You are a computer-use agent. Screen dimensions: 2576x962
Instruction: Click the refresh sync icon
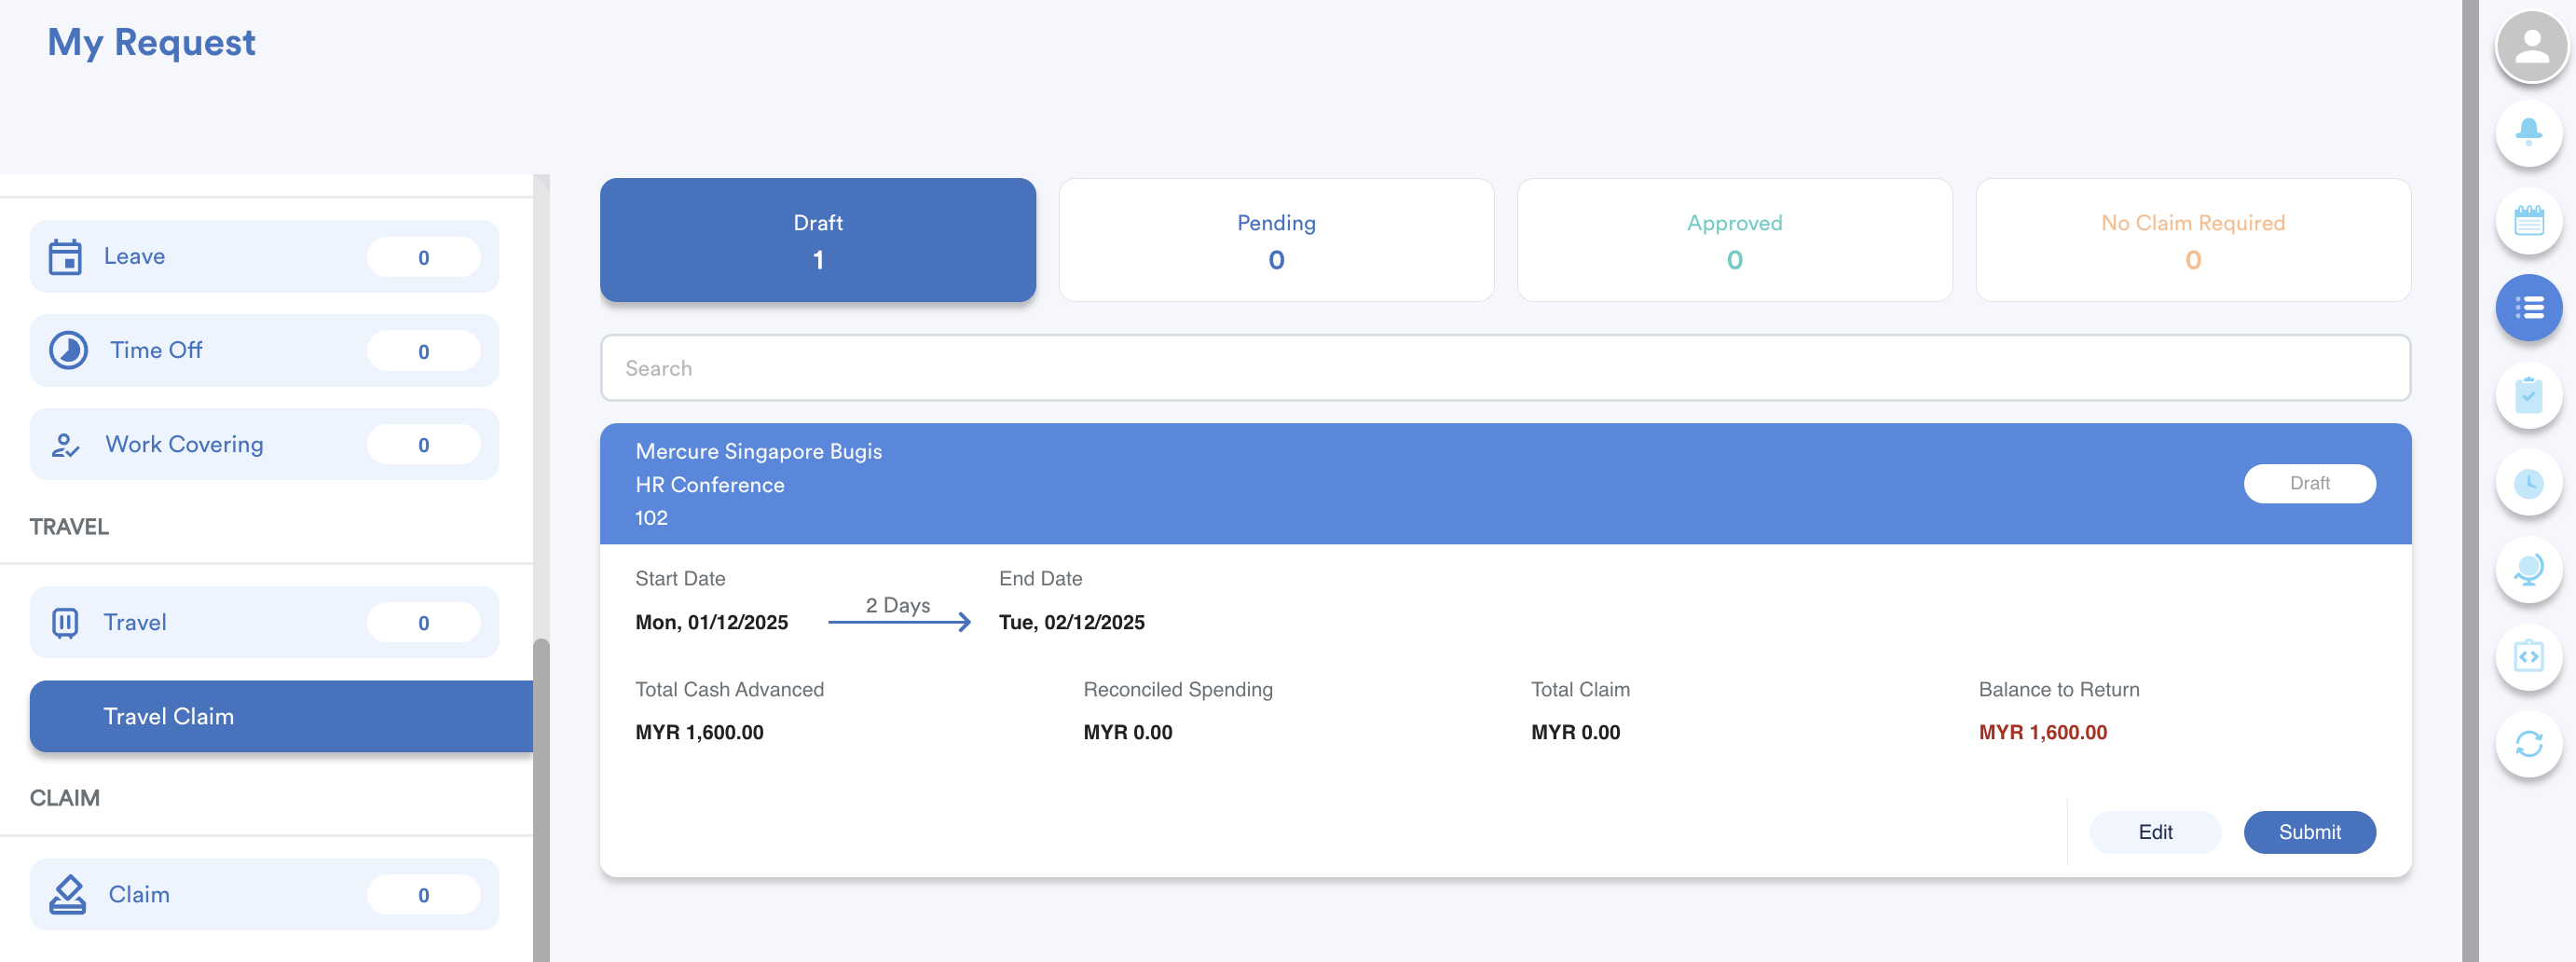2529,744
